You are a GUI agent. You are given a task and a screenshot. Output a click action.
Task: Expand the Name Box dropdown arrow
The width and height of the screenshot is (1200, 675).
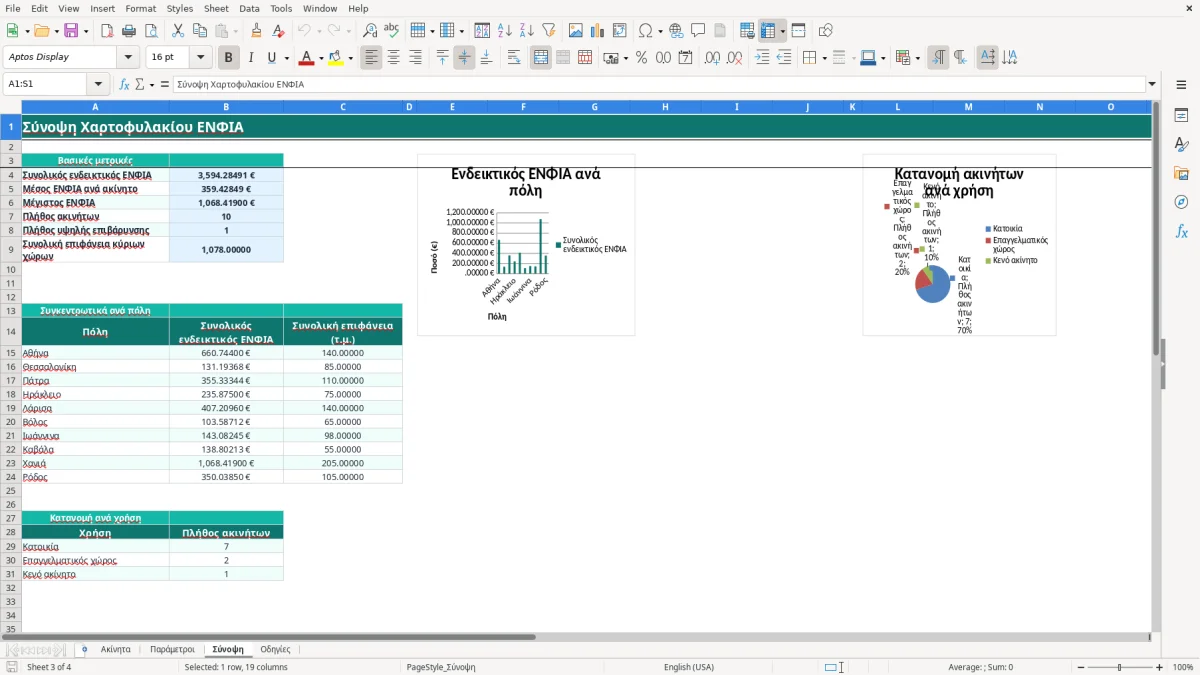click(x=97, y=84)
